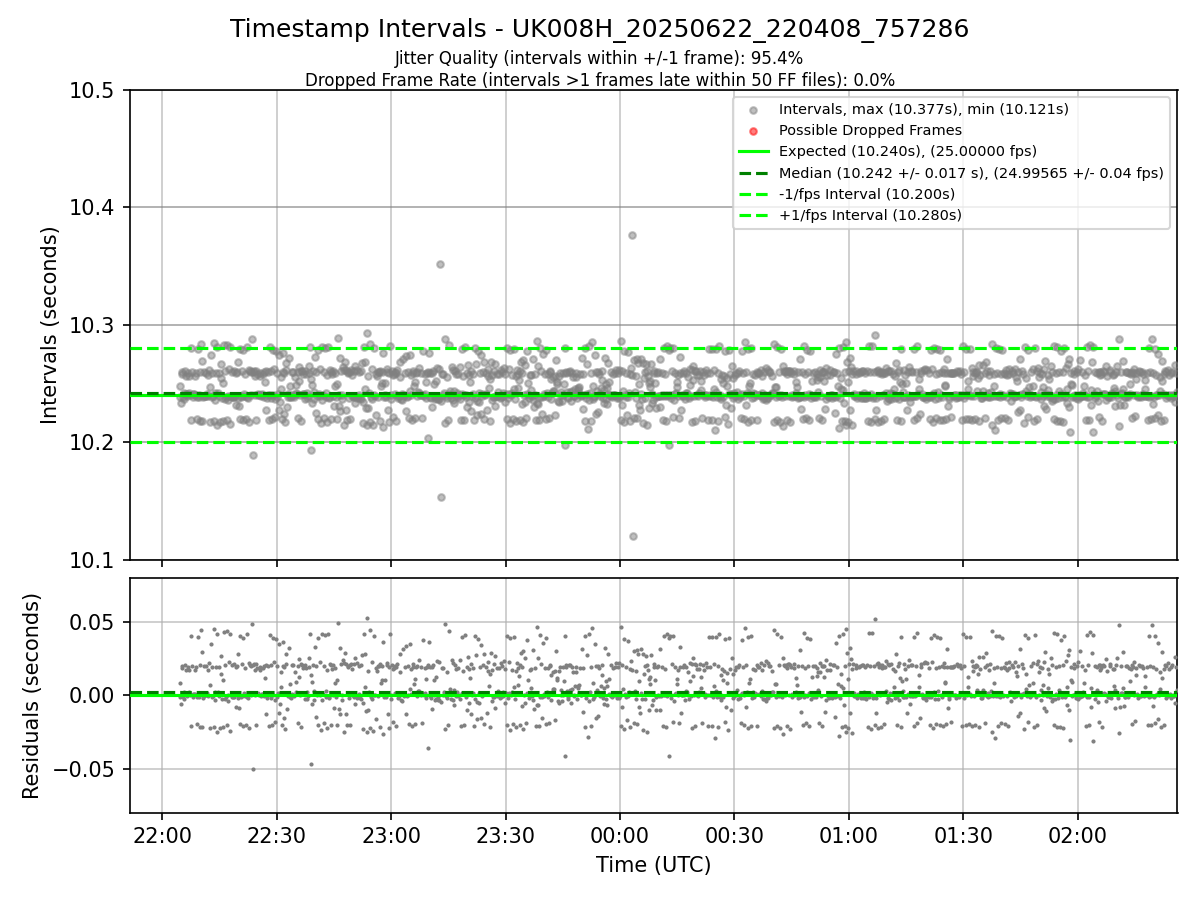Click the gray dot marker in the legend
The image size is (1200, 900).
click(754, 110)
